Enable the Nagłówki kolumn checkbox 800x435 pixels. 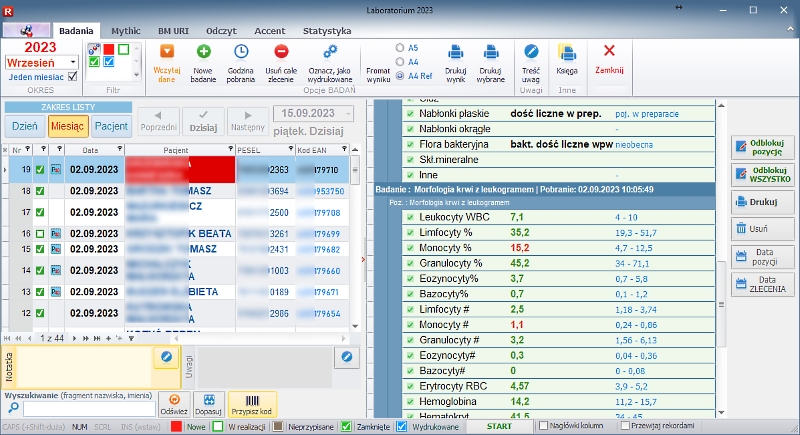(x=543, y=426)
